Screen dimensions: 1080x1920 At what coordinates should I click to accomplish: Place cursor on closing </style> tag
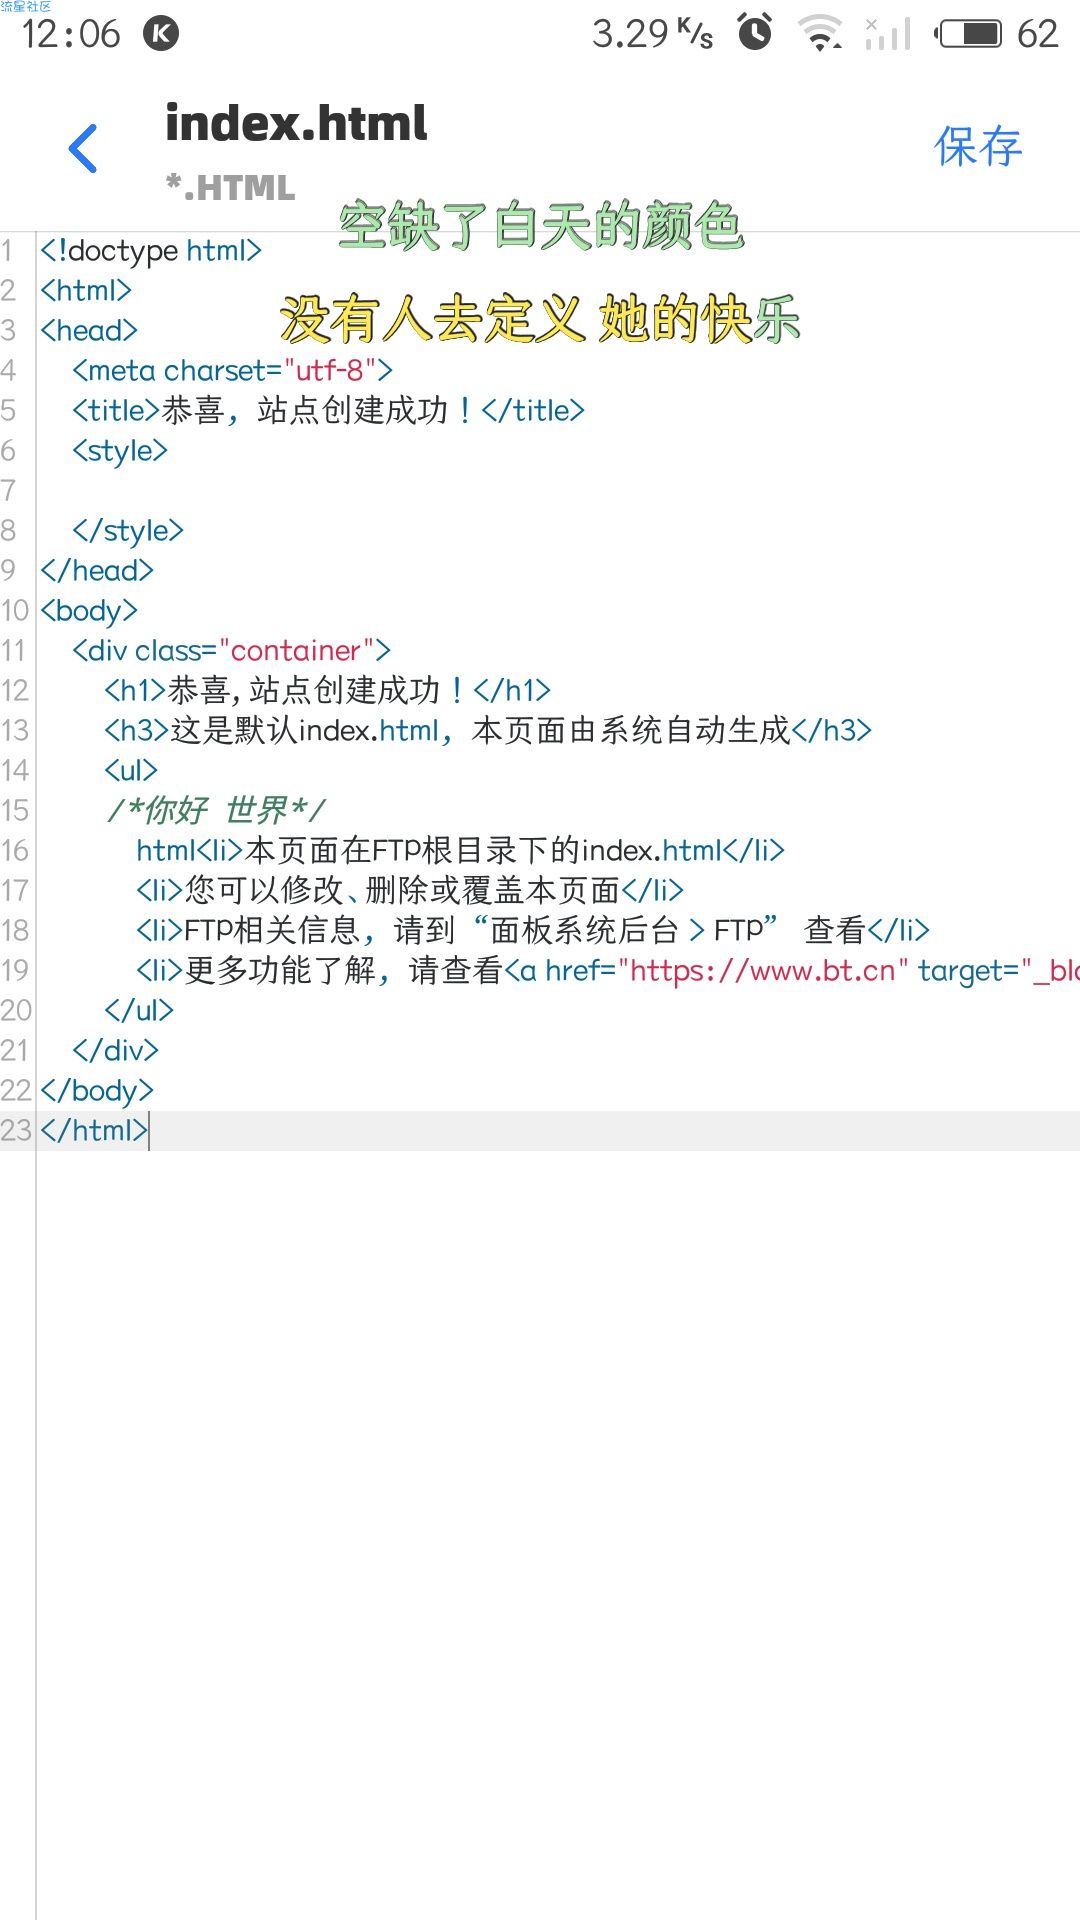(128, 530)
